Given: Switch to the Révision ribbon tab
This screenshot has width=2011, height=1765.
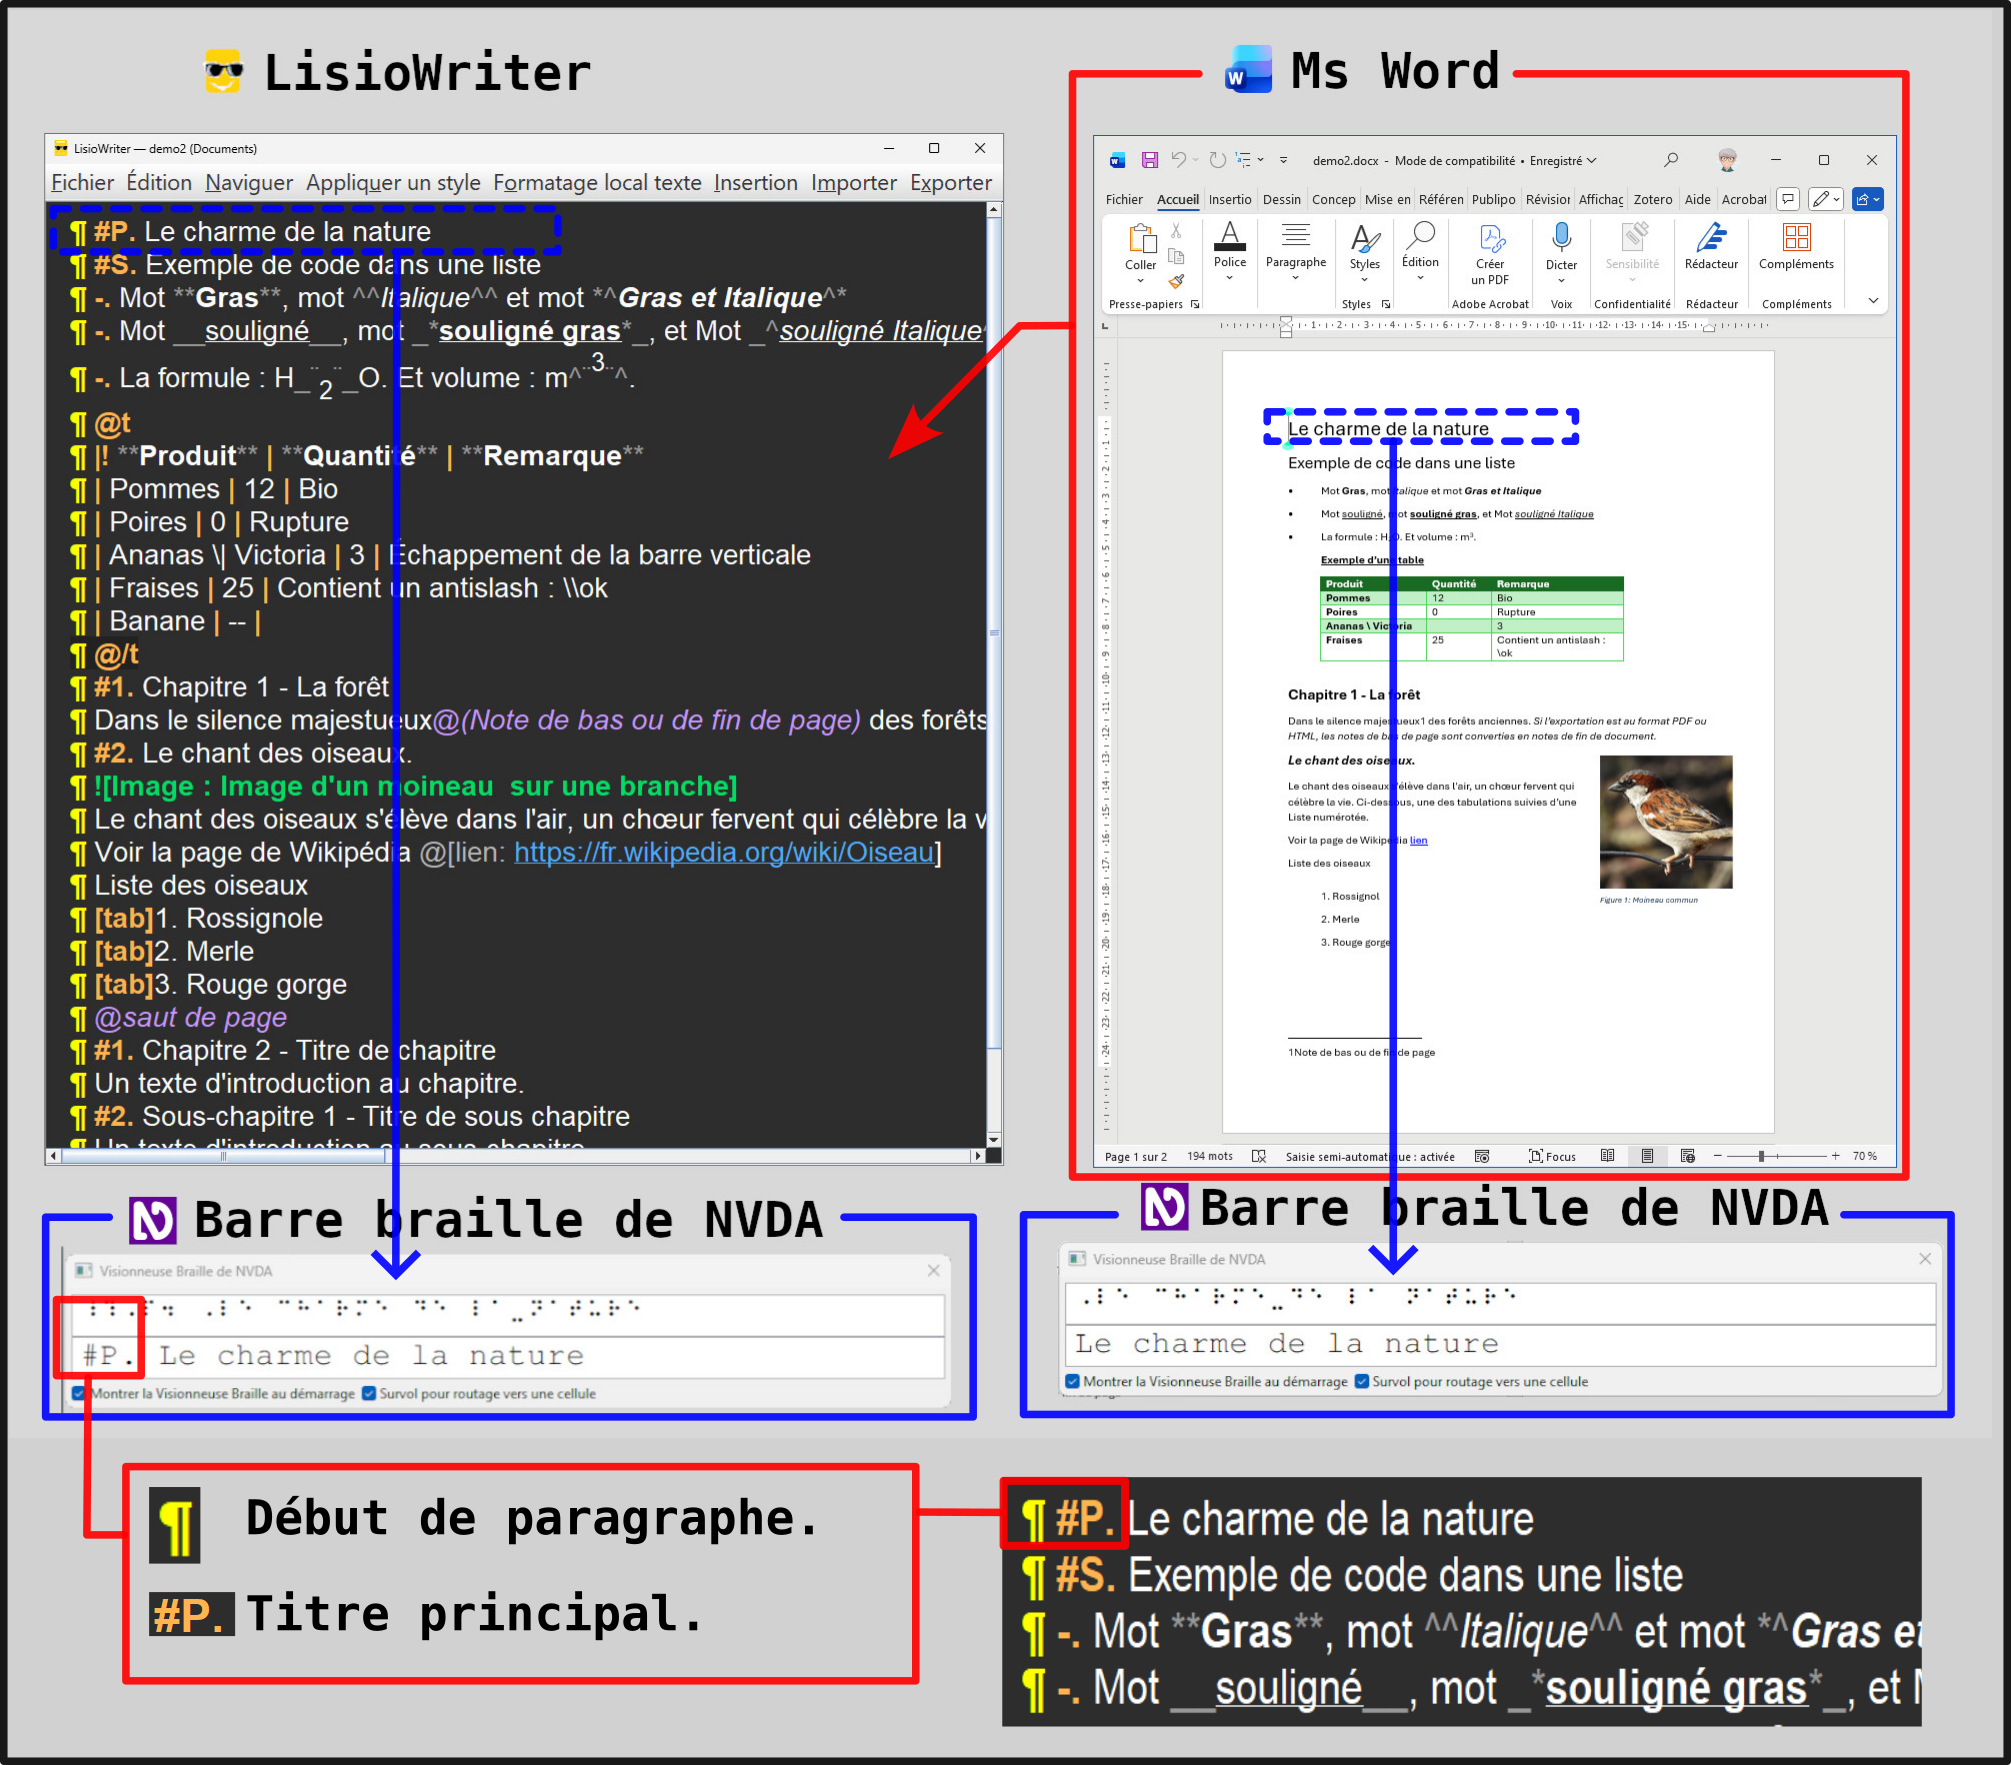Looking at the screenshot, I should (x=1546, y=200).
